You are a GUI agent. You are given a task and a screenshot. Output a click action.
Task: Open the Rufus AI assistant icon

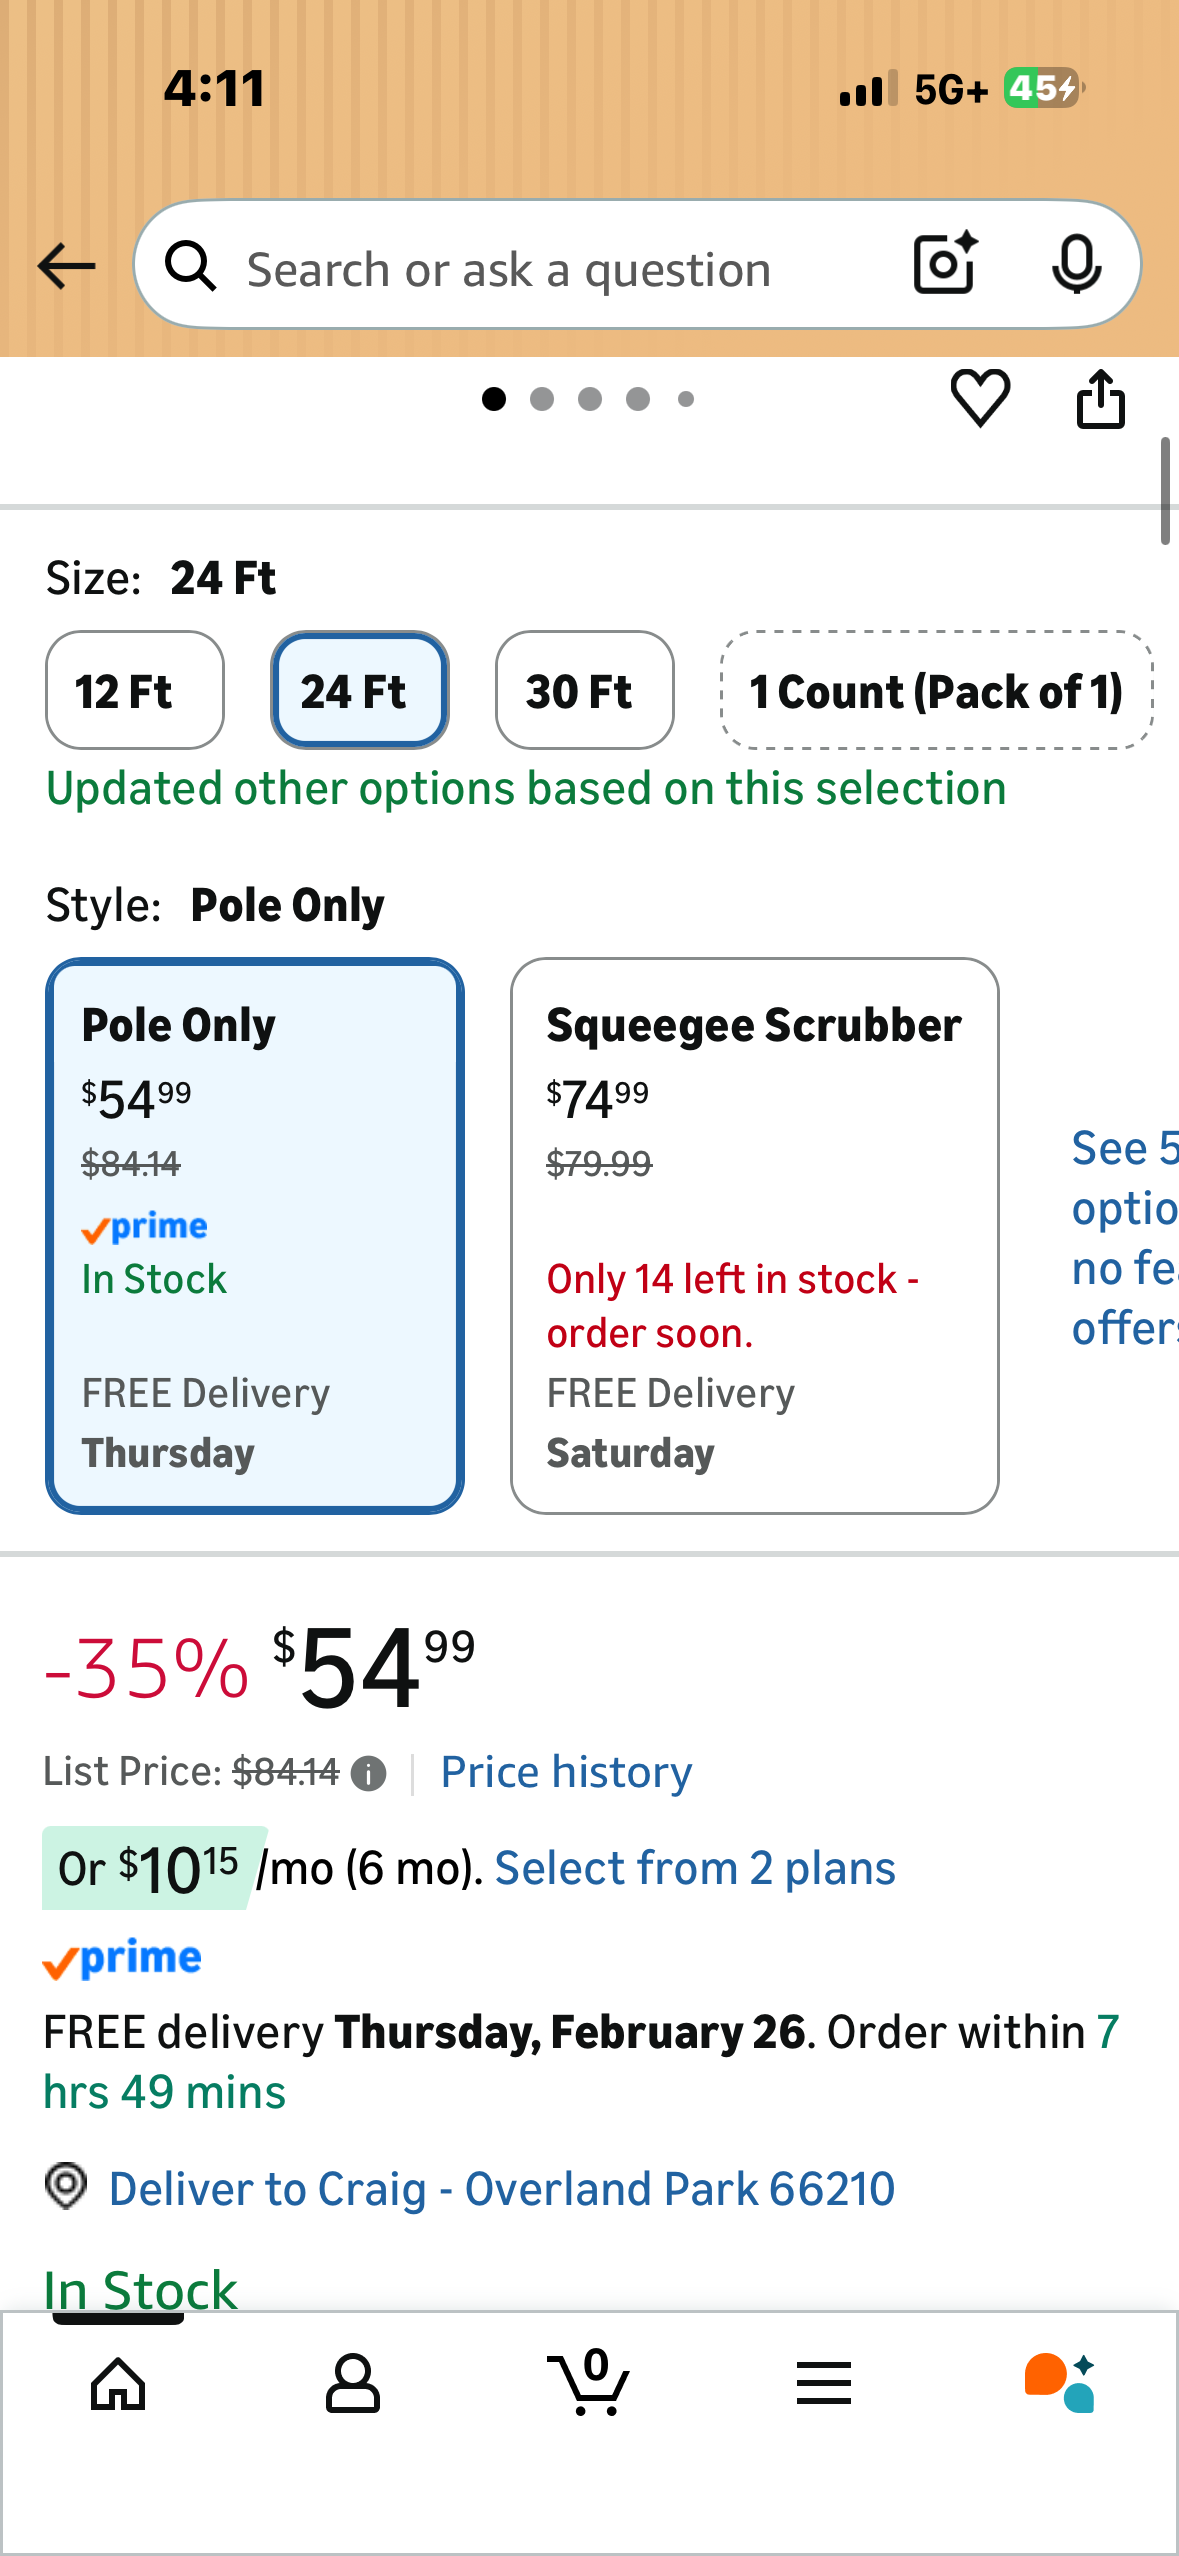click(1060, 2382)
